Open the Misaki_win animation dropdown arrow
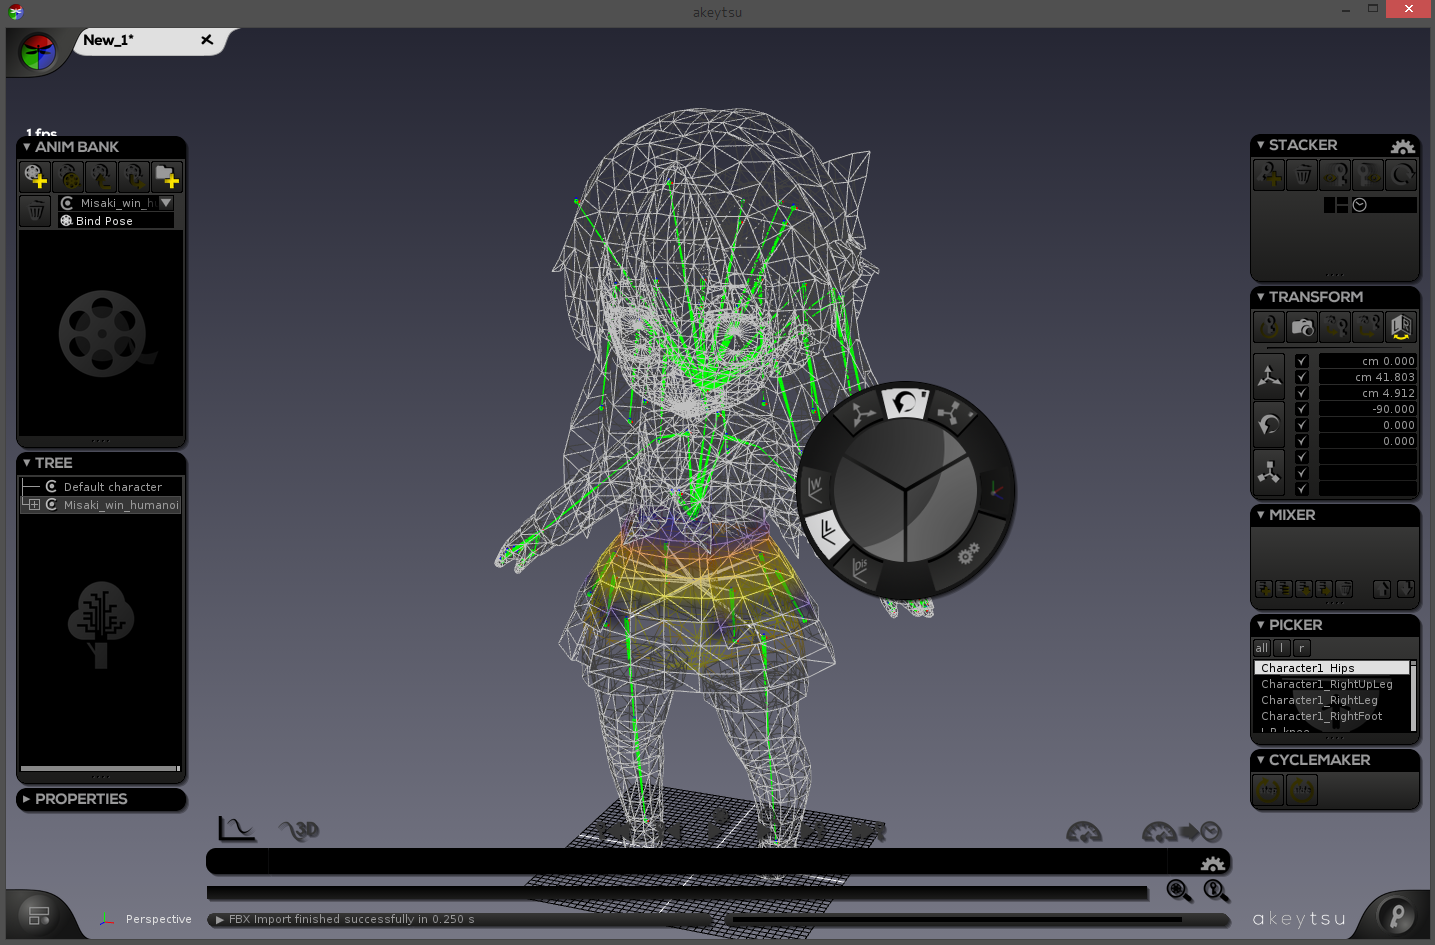 coord(166,203)
